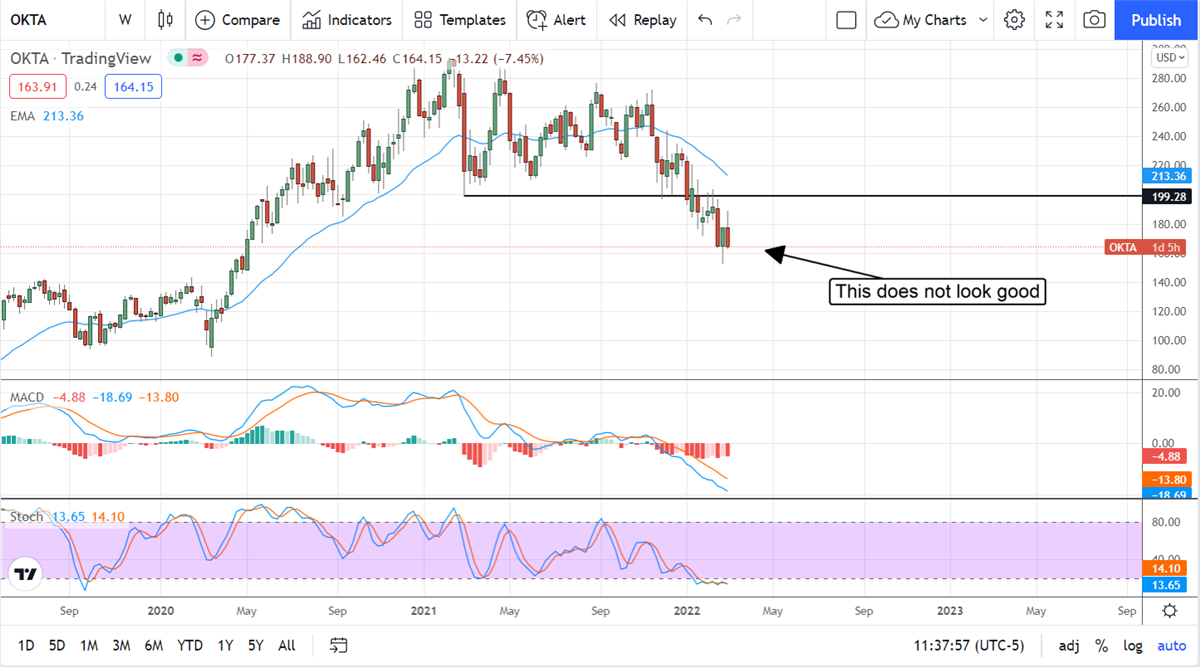Change the W weekly interval selector
The image size is (1200, 667).
125,20
